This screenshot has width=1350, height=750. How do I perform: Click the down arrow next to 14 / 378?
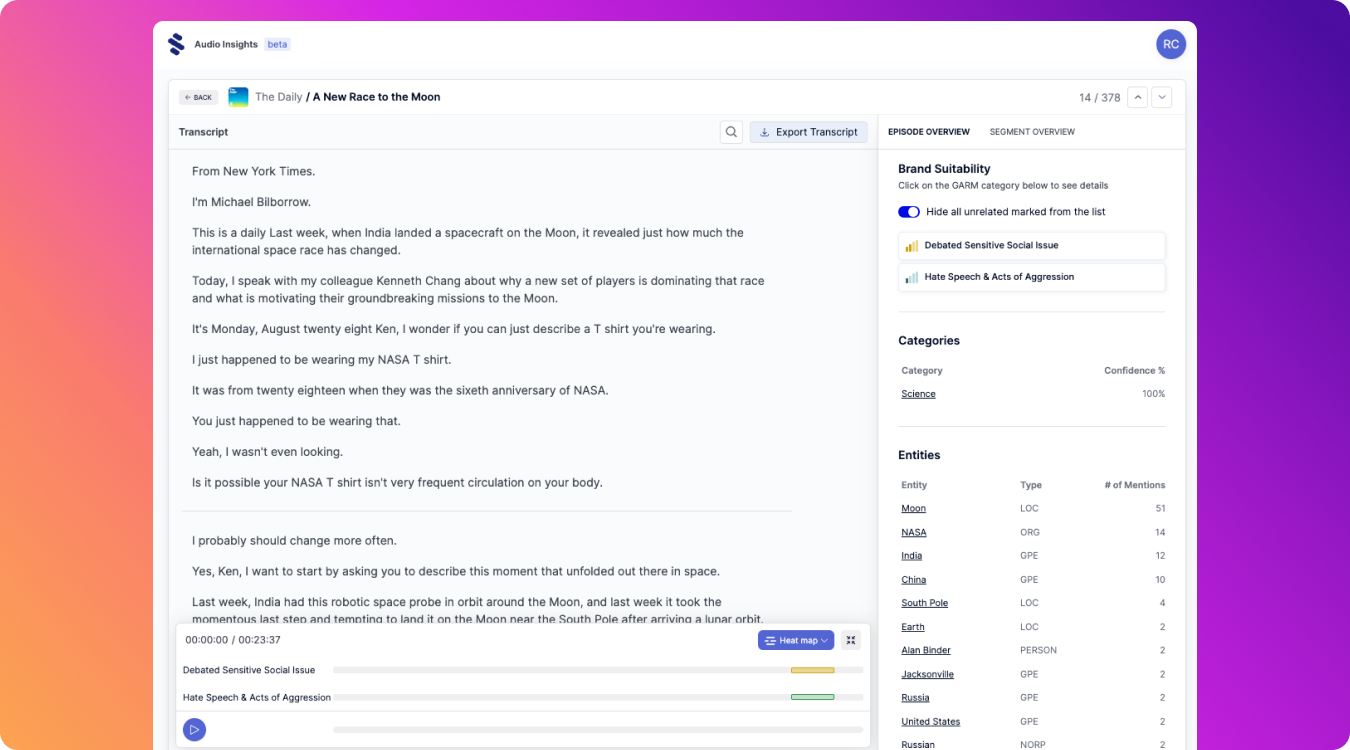point(1161,97)
